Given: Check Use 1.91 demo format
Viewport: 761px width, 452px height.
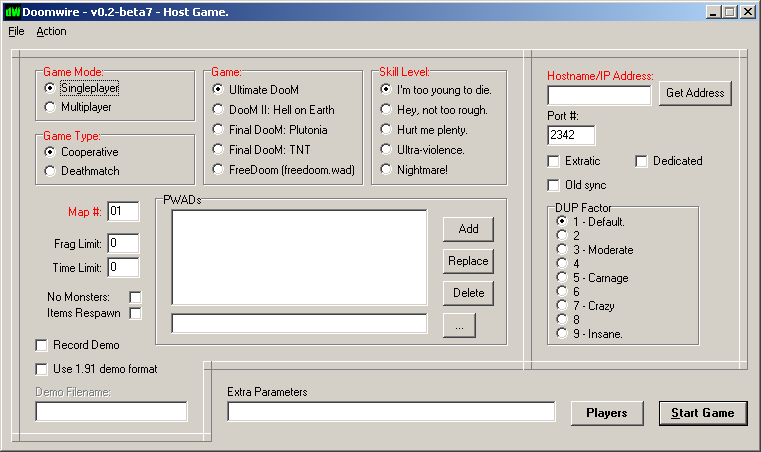Looking at the screenshot, I should coord(41,369).
